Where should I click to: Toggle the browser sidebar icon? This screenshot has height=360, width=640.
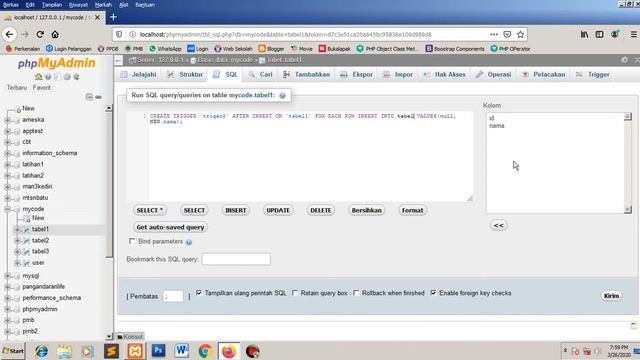click(599, 34)
